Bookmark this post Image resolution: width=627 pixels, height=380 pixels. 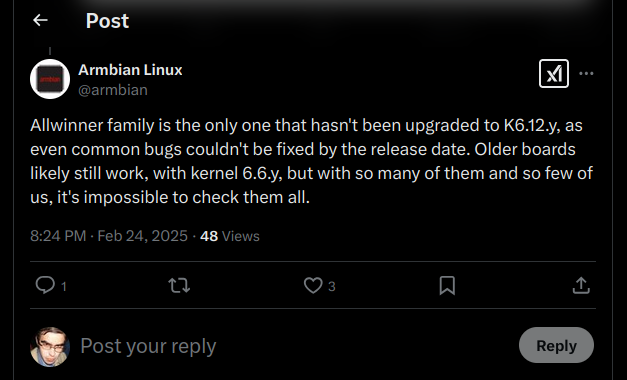click(447, 286)
